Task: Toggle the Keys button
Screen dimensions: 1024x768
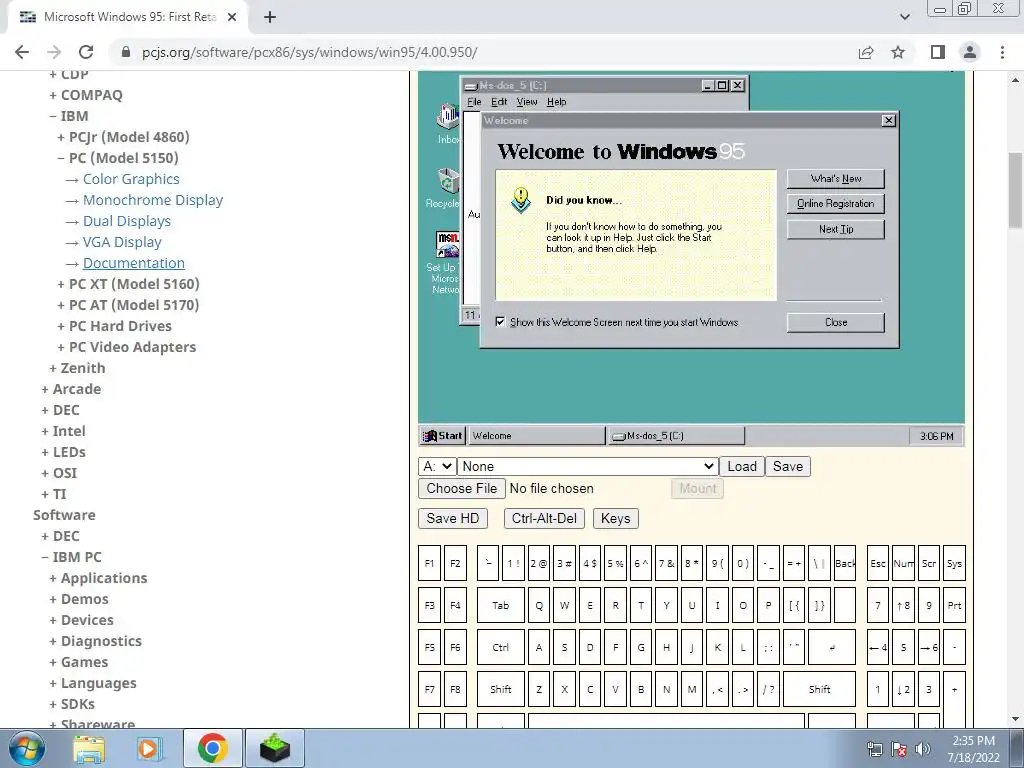Action: click(615, 519)
